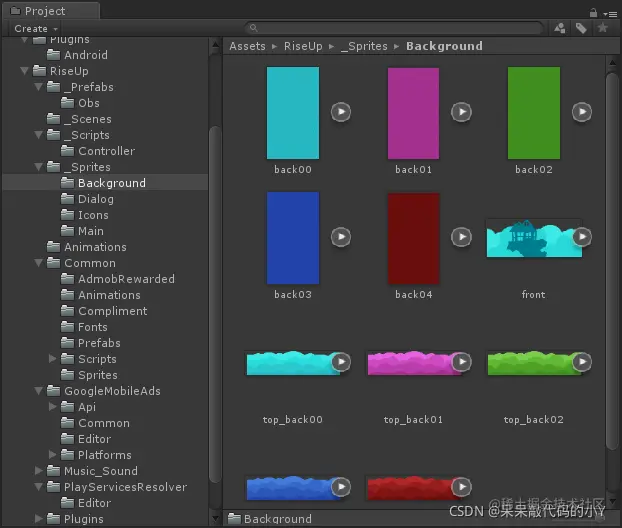Click _Sprites in the breadcrumb path
This screenshot has height=528, width=622.
tap(364, 46)
